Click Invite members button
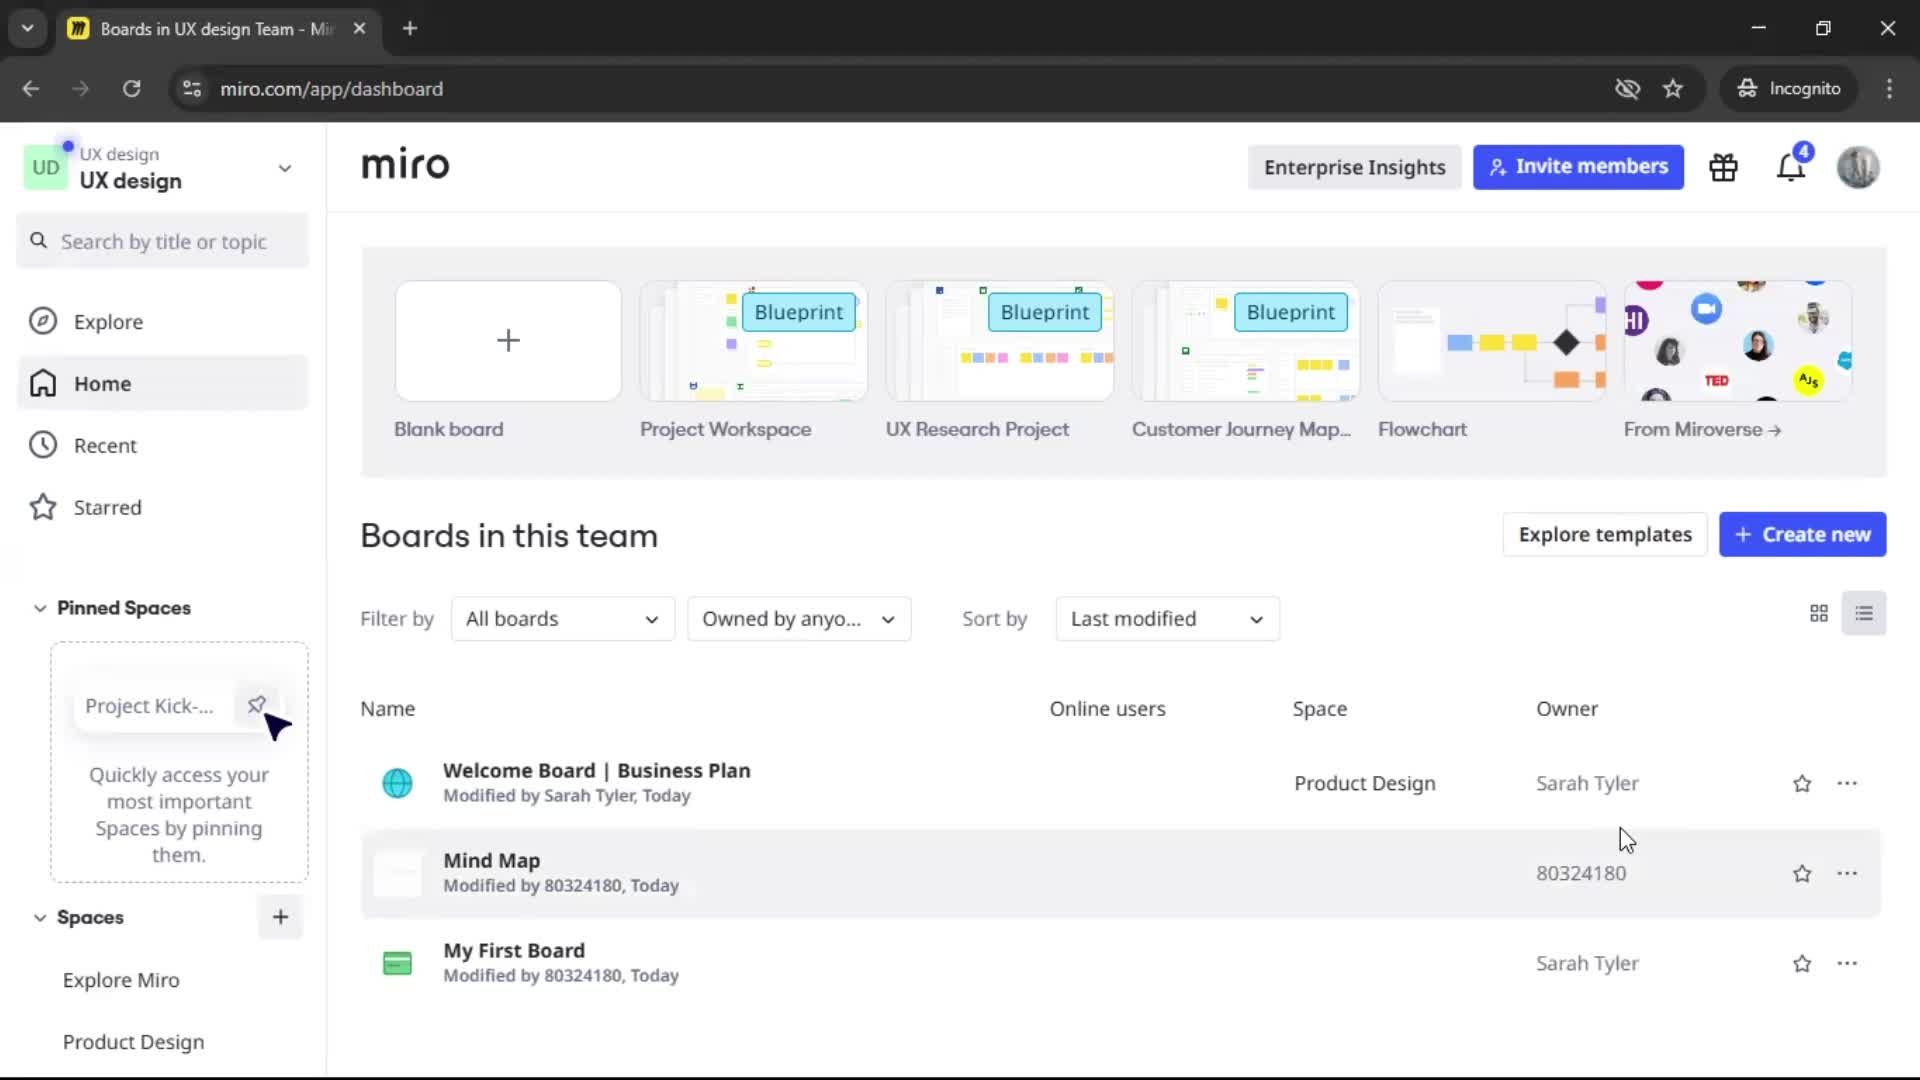Image resolution: width=1920 pixels, height=1080 pixels. pyautogui.click(x=1578, y=167)
